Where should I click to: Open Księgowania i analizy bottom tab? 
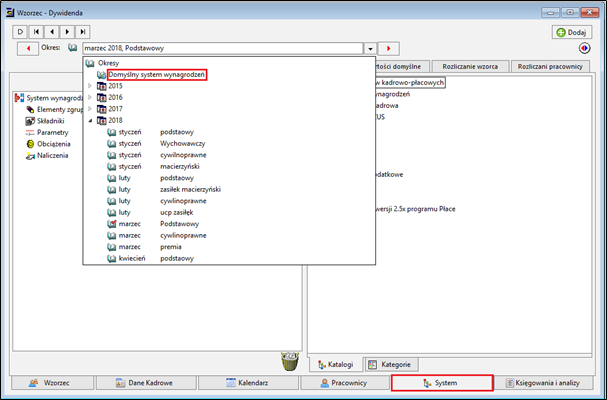[544, 383]
